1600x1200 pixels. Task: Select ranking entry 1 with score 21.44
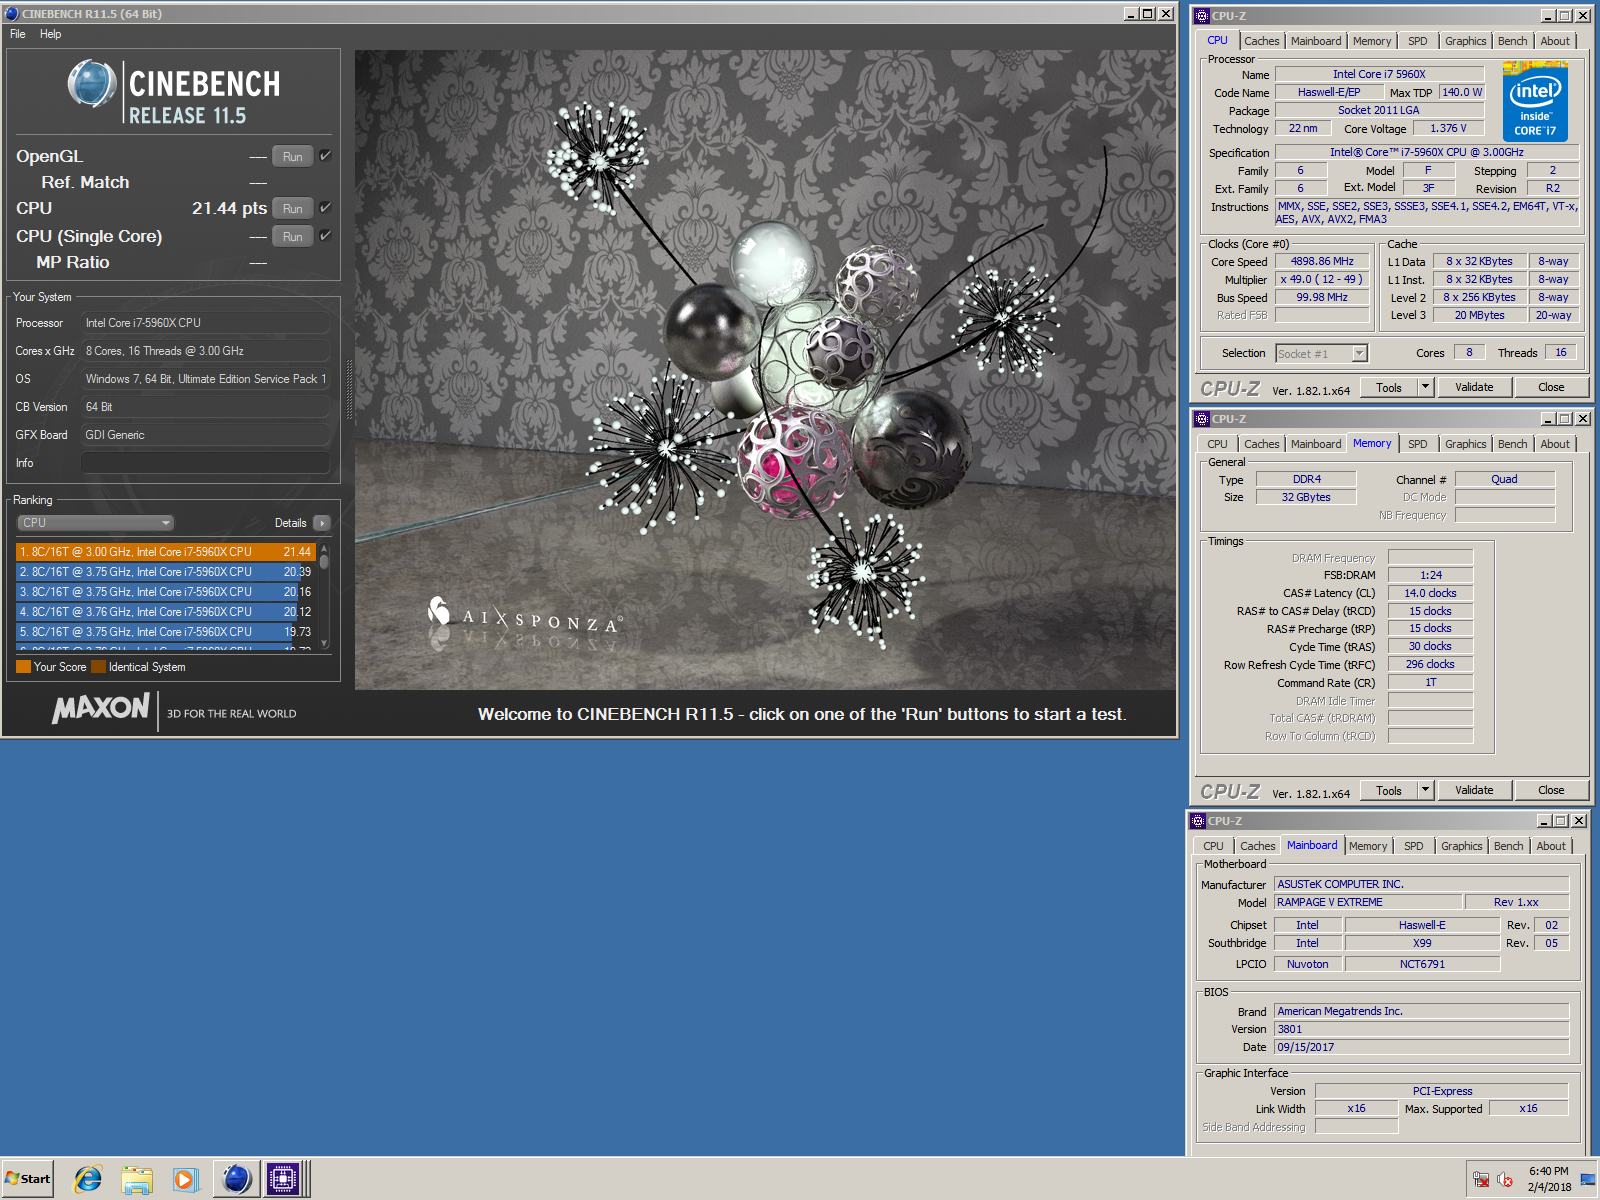(166, 552)
